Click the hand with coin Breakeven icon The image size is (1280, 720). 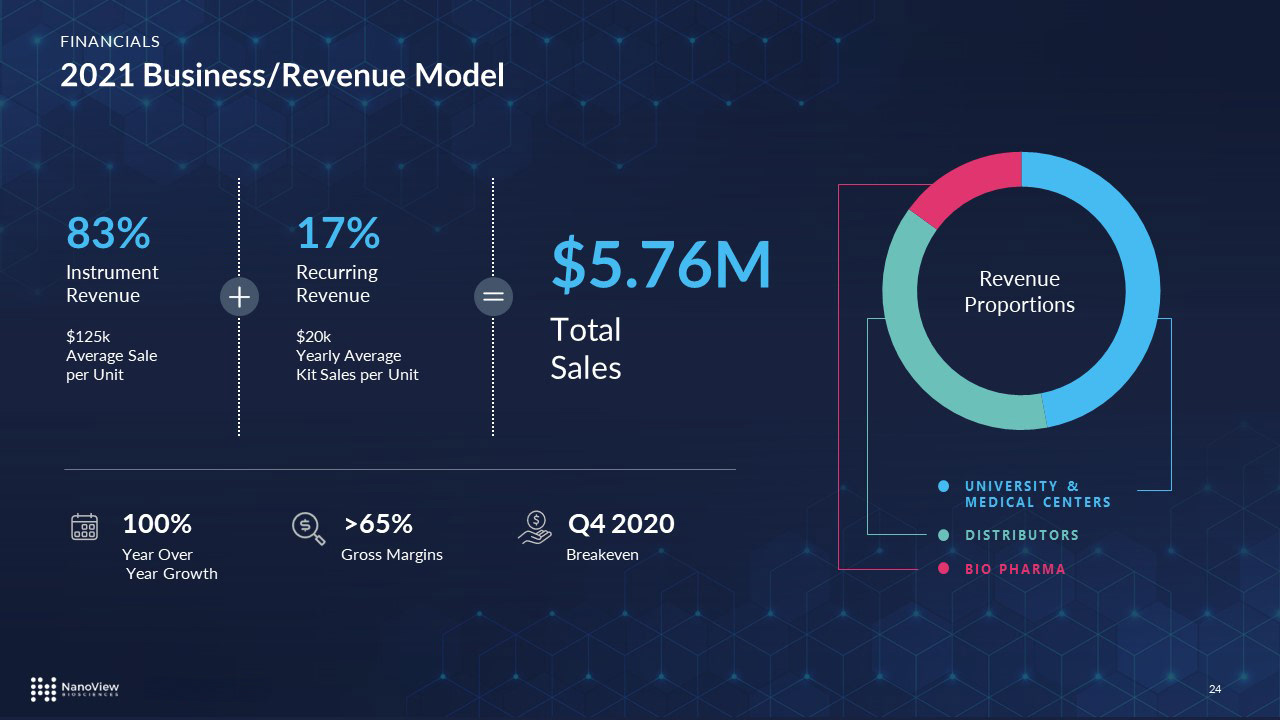pyautogui.click(x=535, y=527)
